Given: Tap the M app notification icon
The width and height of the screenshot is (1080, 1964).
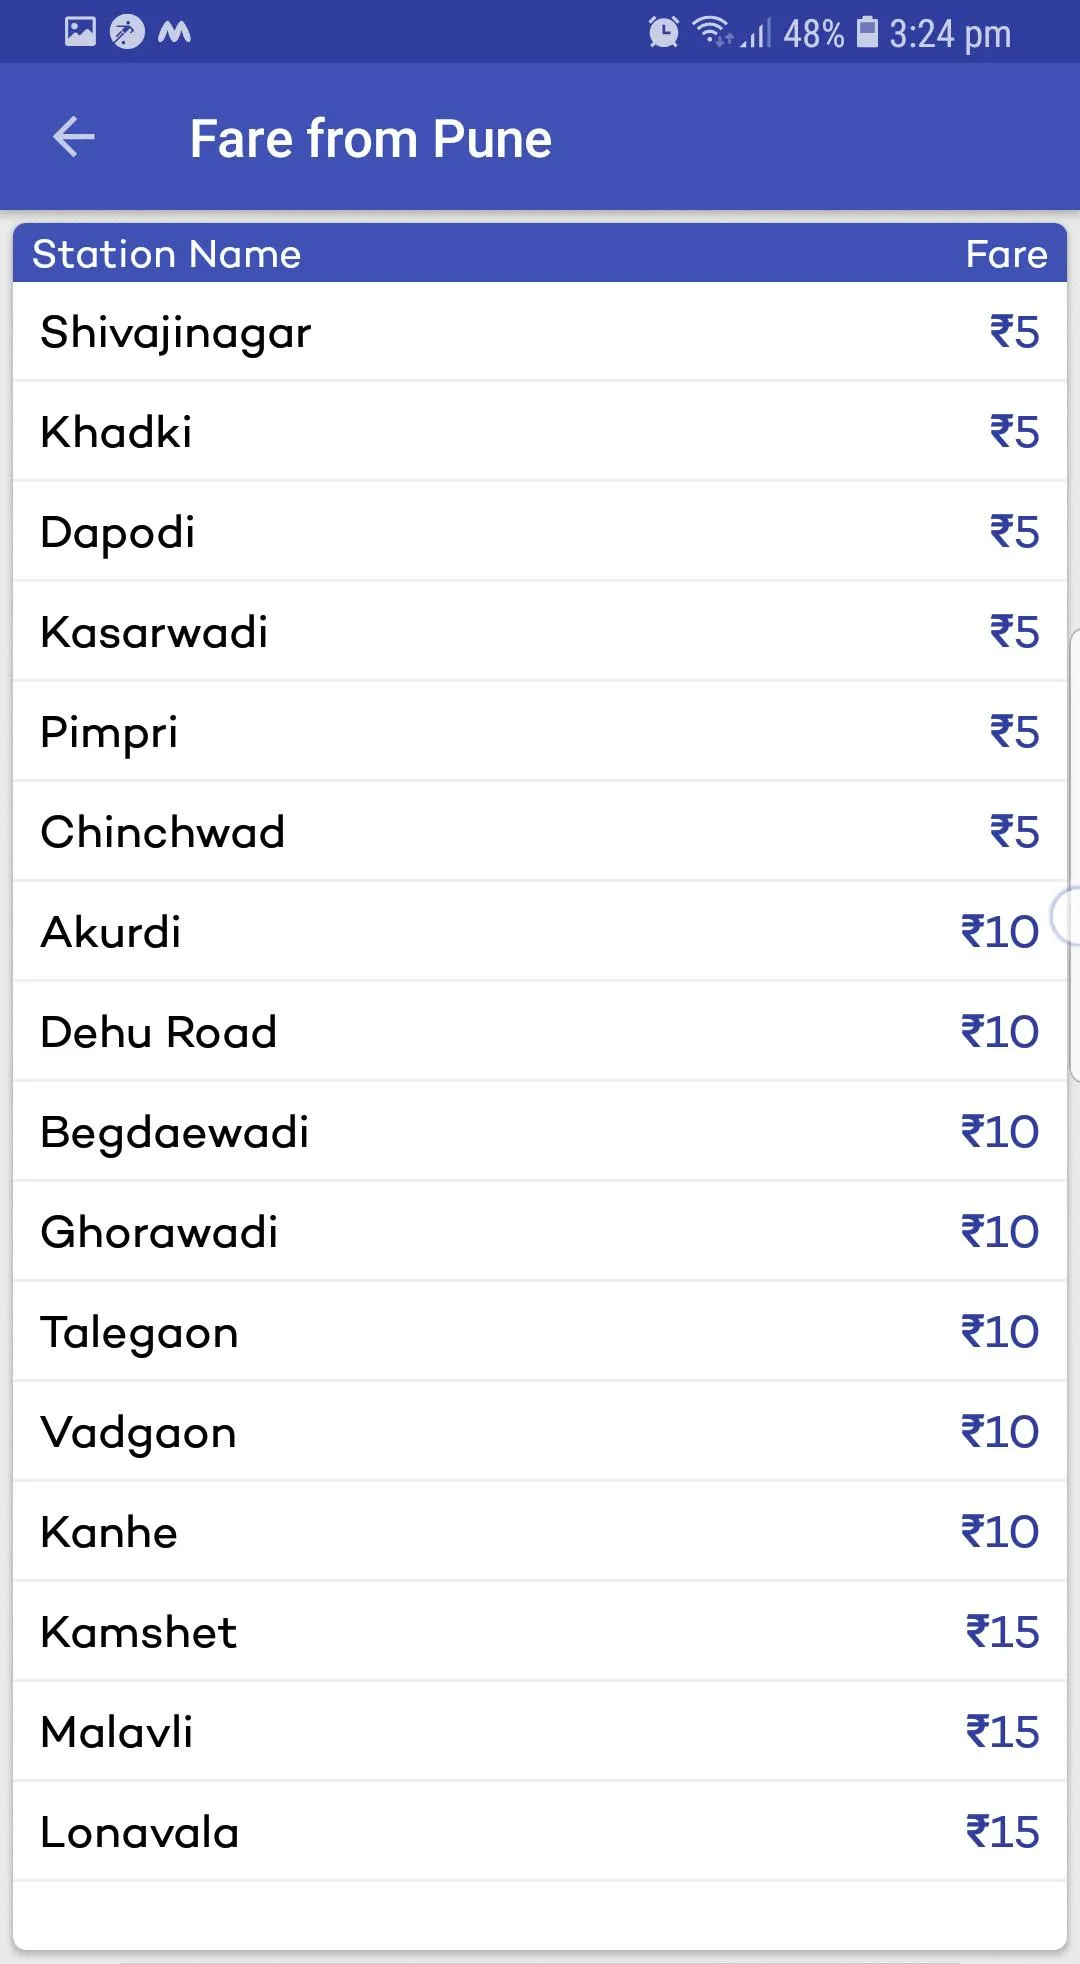Looking at the screenshot, I should coord(174,32).
